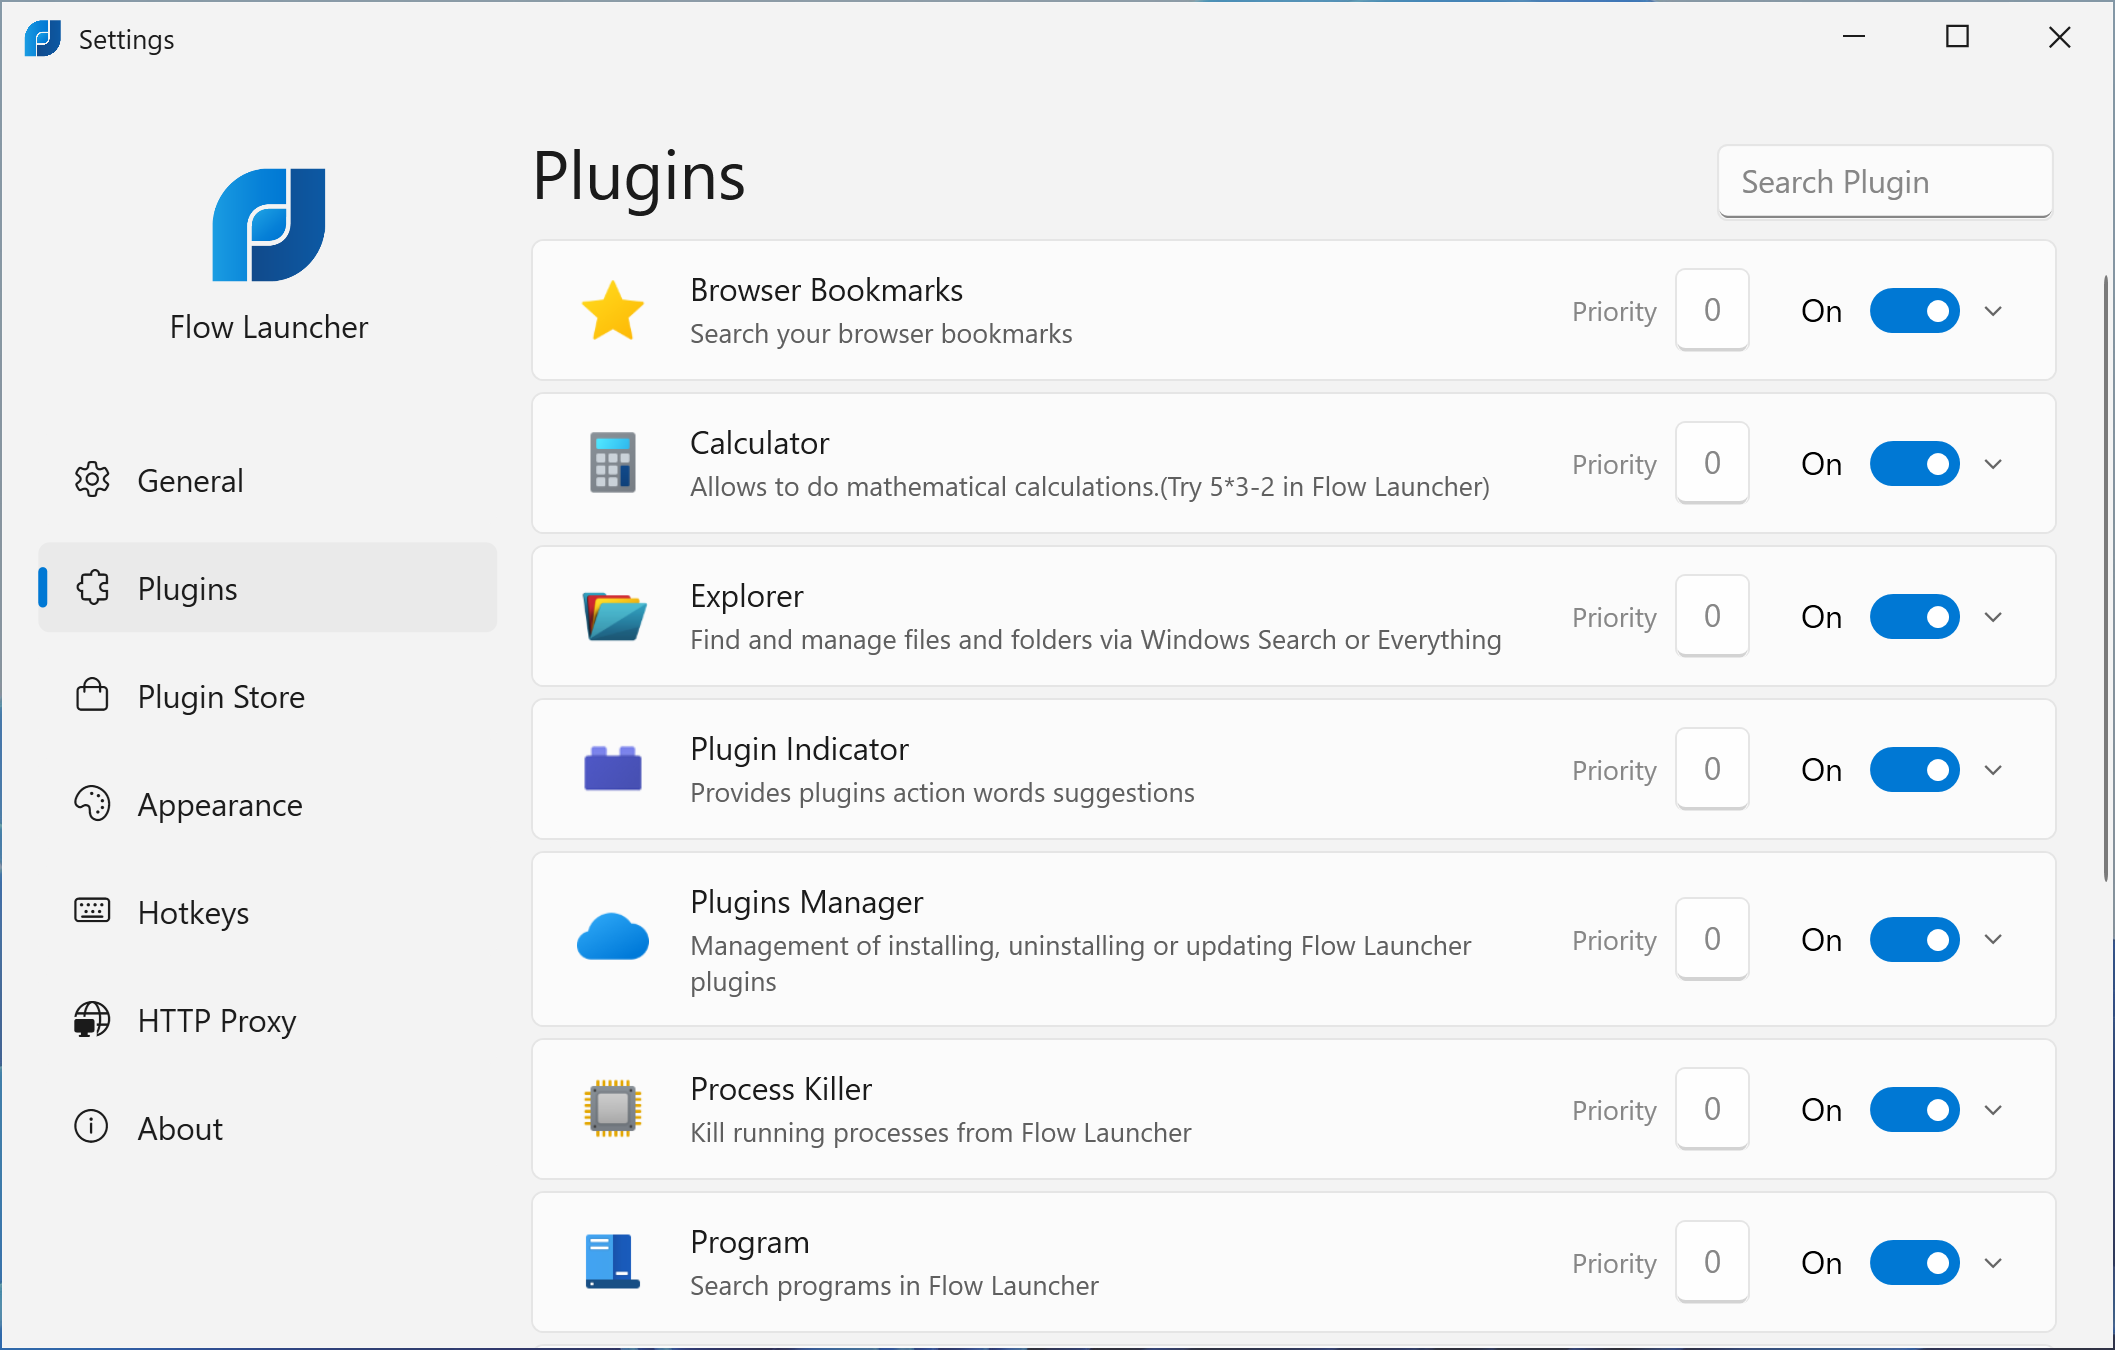Click the Plugin Indicator brick icon
The width and height of the screenshot is (2115, 1350).
612,769
